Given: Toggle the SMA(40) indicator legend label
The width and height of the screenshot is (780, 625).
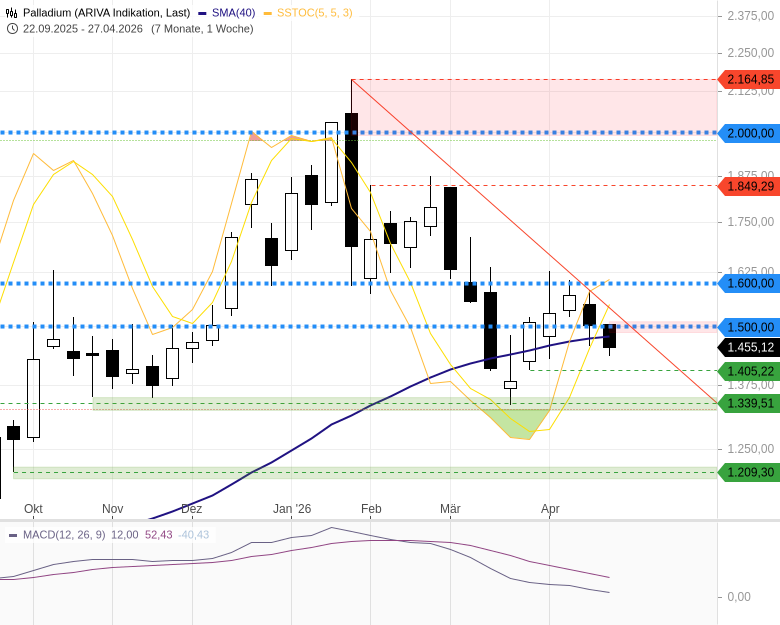Looking at the screenshot, I should [233, 13].
